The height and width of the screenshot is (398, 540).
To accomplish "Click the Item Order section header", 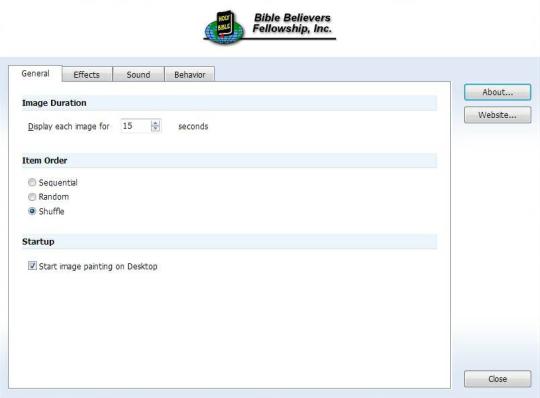I will [x=229, y=160].
